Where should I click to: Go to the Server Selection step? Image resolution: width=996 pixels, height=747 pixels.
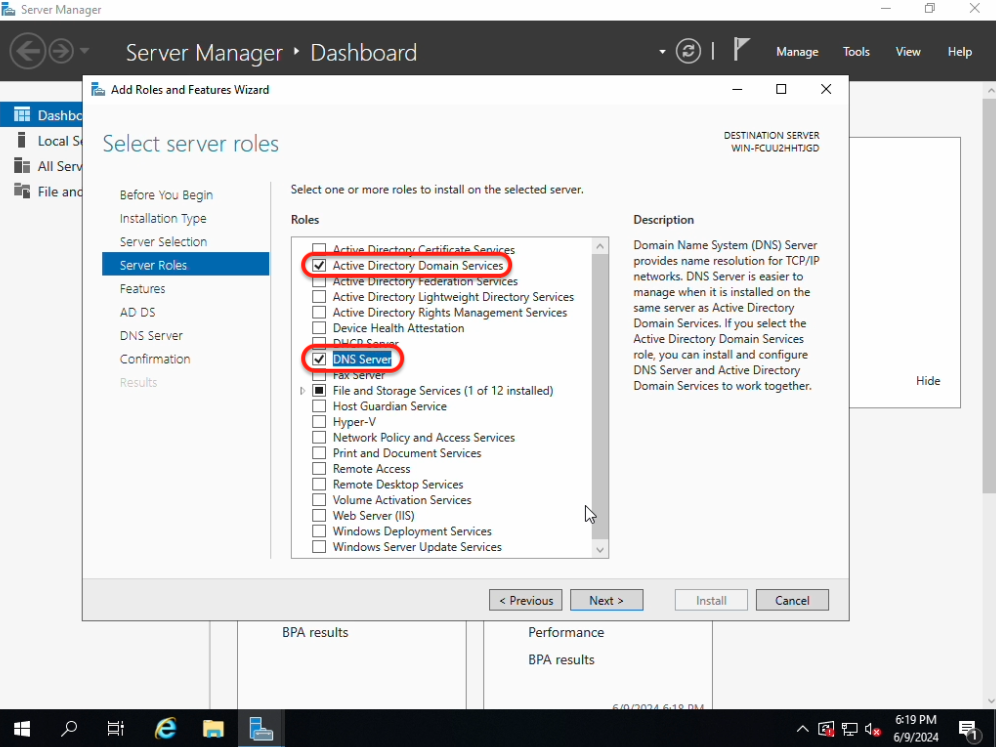pyautogui.click(x=163, y=242)
